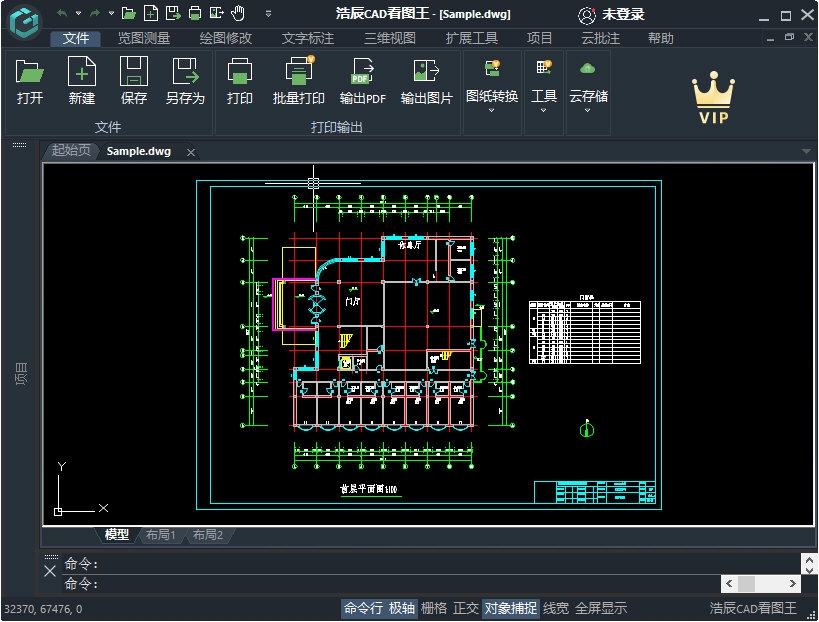The height and width of the screenshot is (622, 819).
Task: Open the undo history dropdown arrow
Action: coord(78,13)
